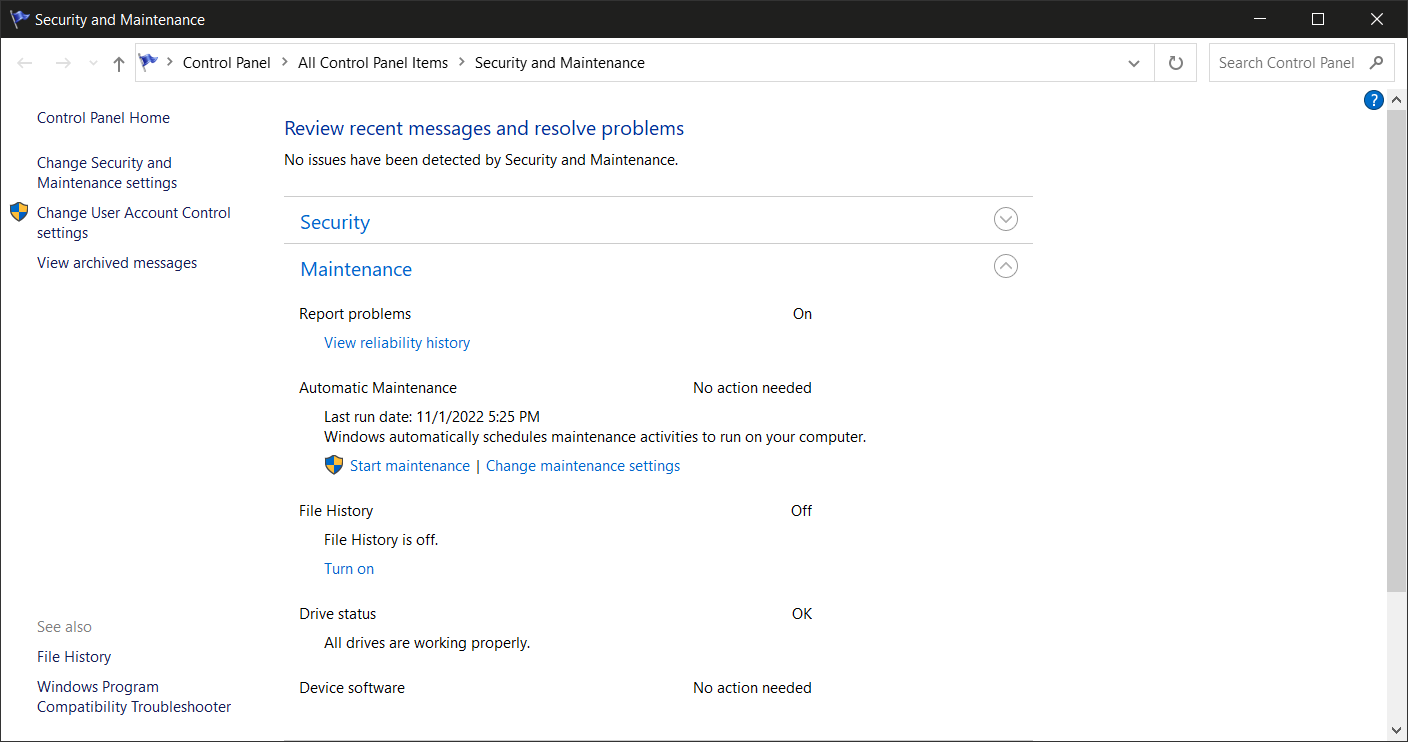The width and height of the screenshot is (1408, 742).
Task: Expand chevron after All Control Panel Items
Action: [x=461, y=63]
